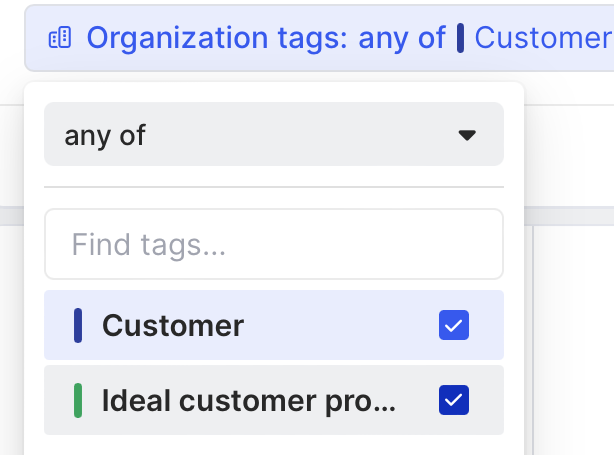Viewport: 614px width, 455px height.
Task: Click the dropdown caret arrow icon
Action: (x=466, y=135)
